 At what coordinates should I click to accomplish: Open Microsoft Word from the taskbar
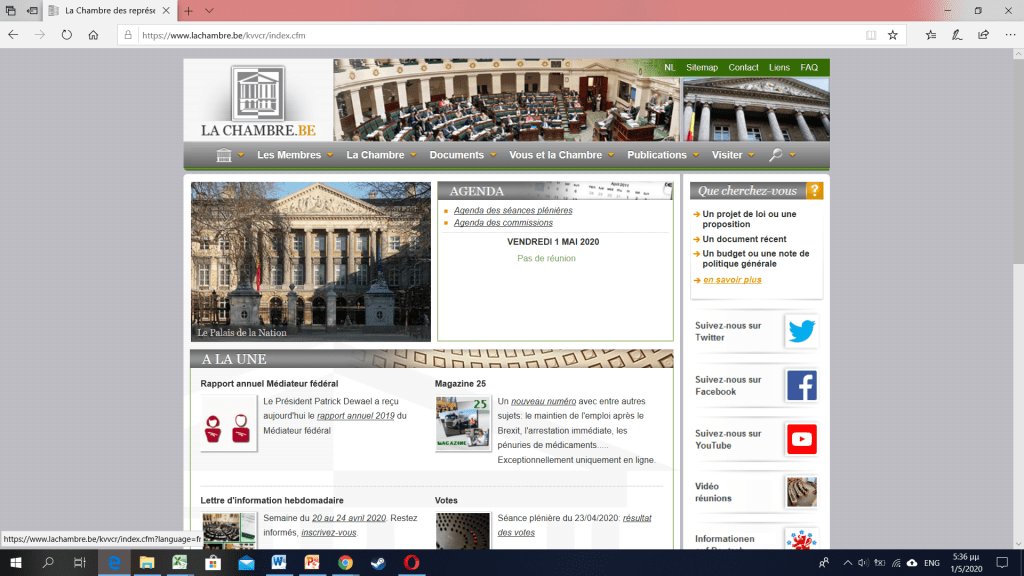[277, 563]
